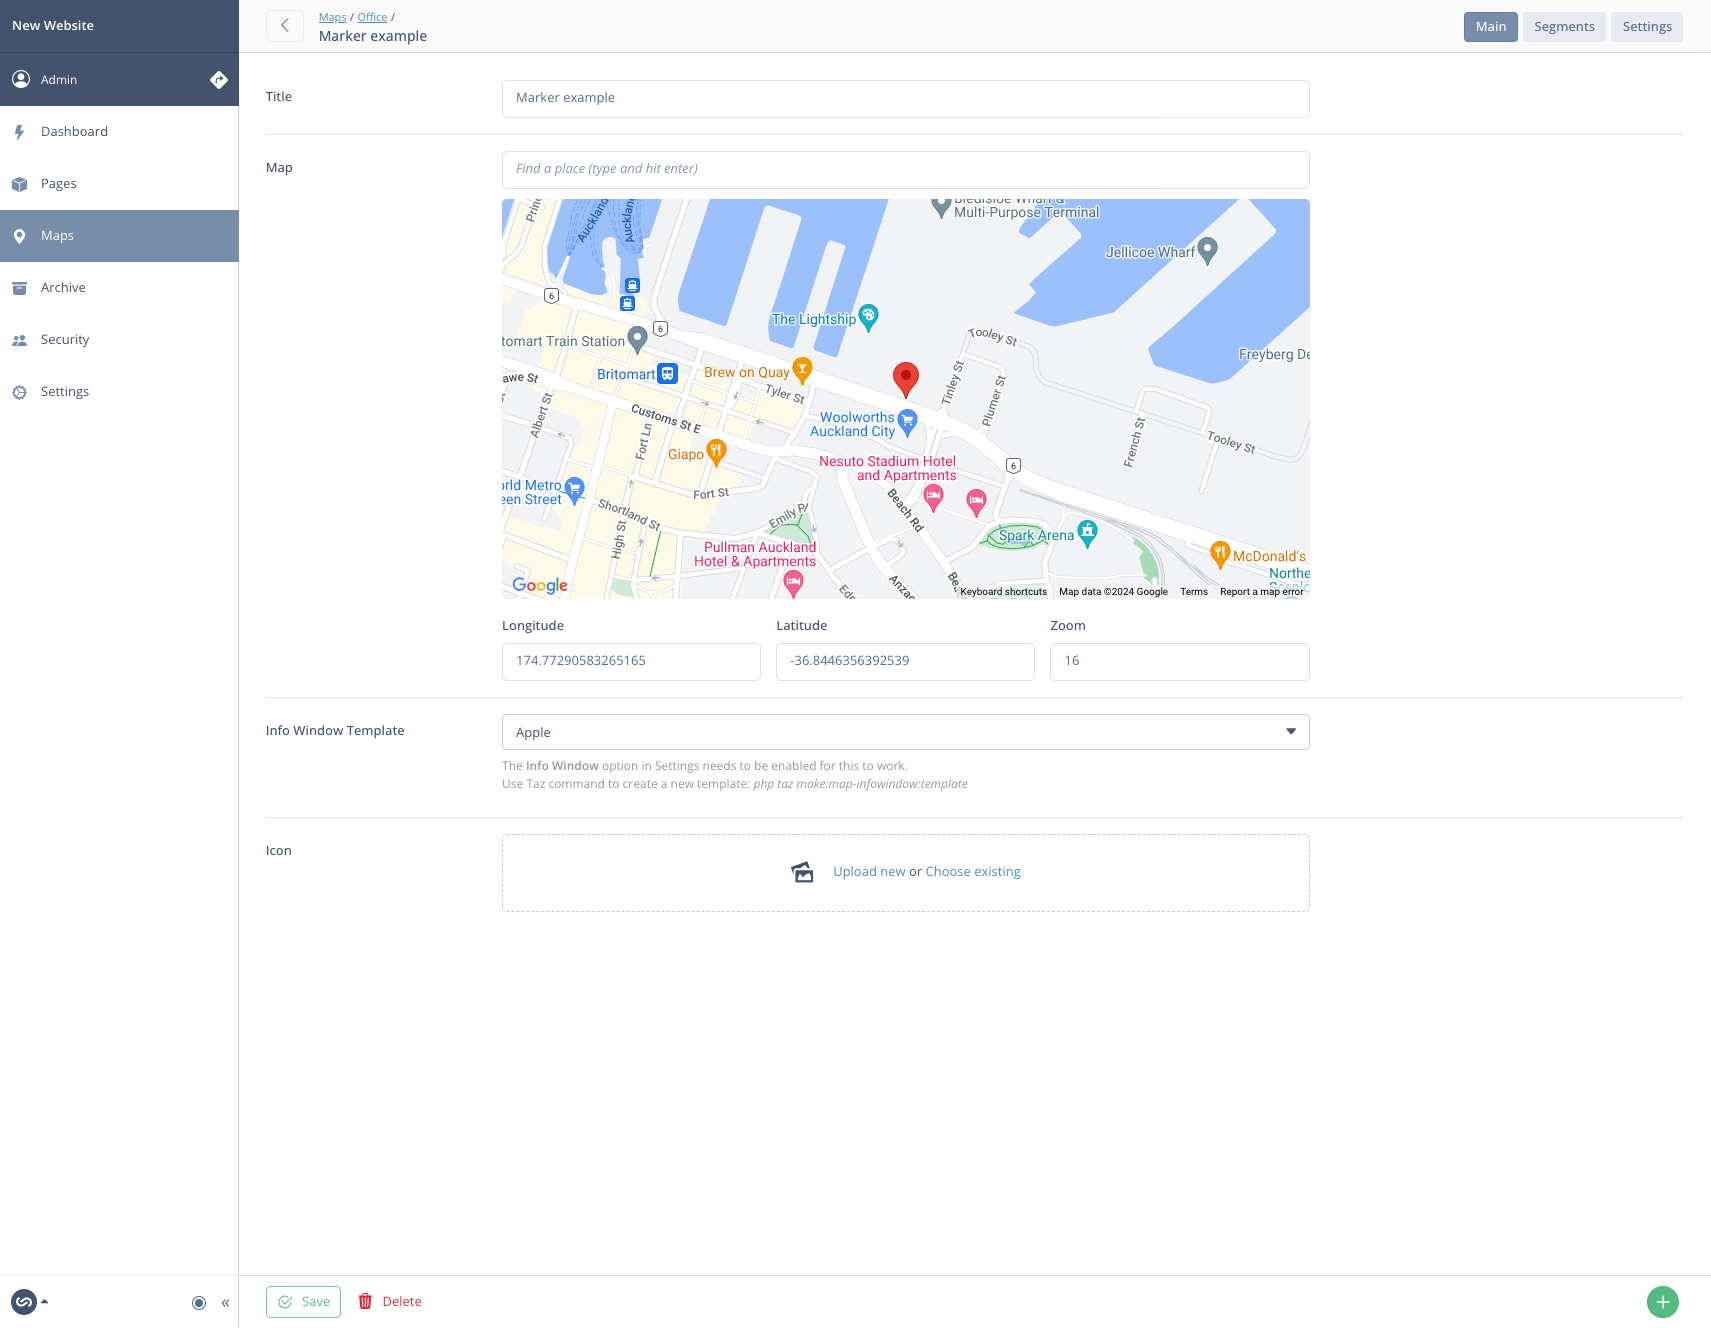Switch to the Segments tab

coord(1564,27)
